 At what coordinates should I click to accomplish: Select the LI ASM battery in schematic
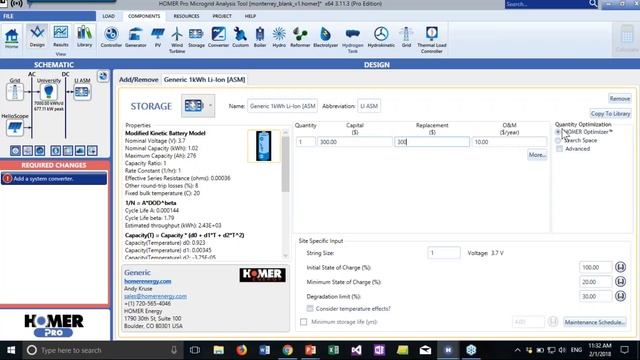click(x=82, y=92)
